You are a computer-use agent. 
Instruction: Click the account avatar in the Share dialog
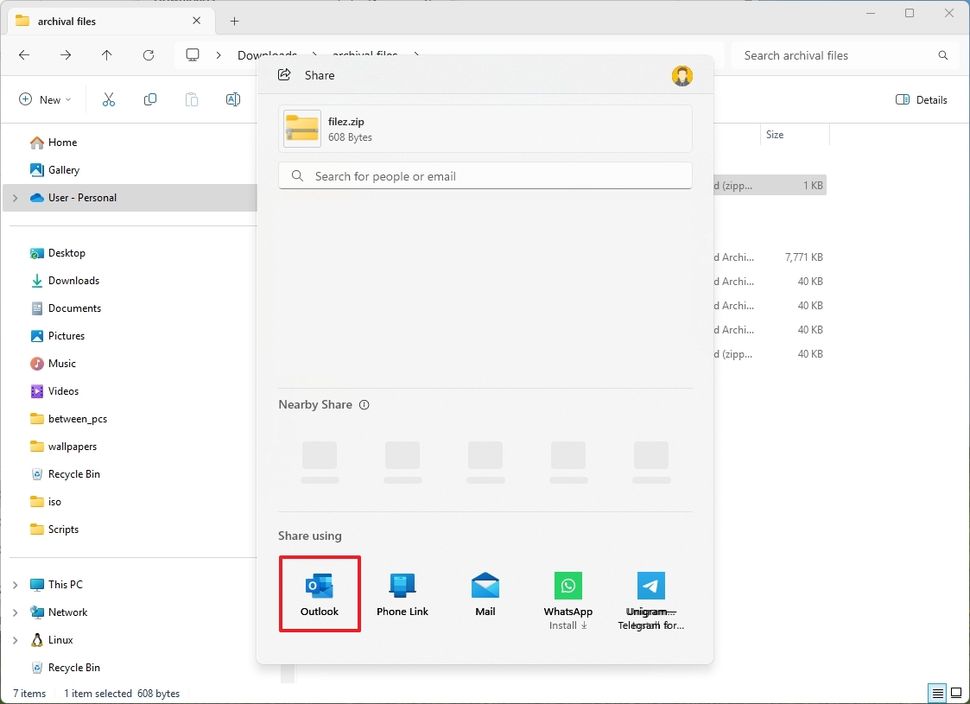pyautogui.click(x=682, y=75)
